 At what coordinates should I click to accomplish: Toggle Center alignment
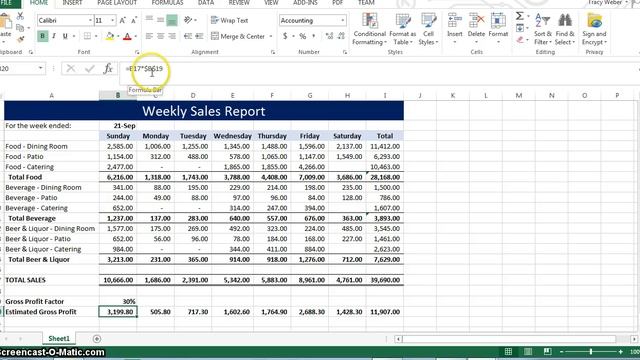click(x=160, y=36)
